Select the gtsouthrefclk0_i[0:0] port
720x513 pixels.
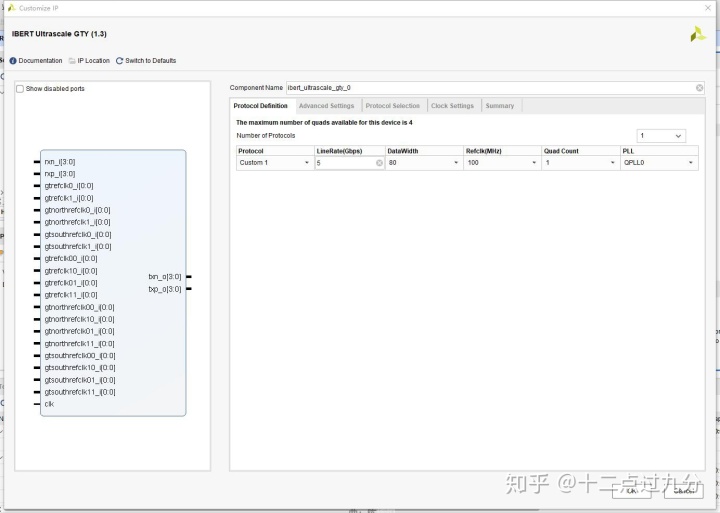point(78,234)
